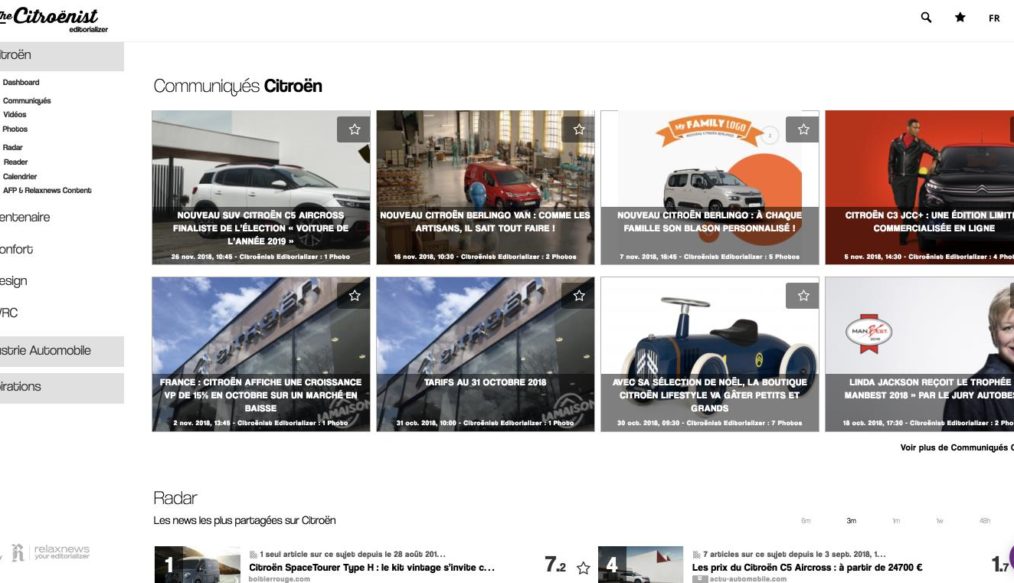This screenshot has width=1014, height=583.
Task: Favorite the sélection de Noël card star
Action: pyautogui.click(x=803, y=295)
